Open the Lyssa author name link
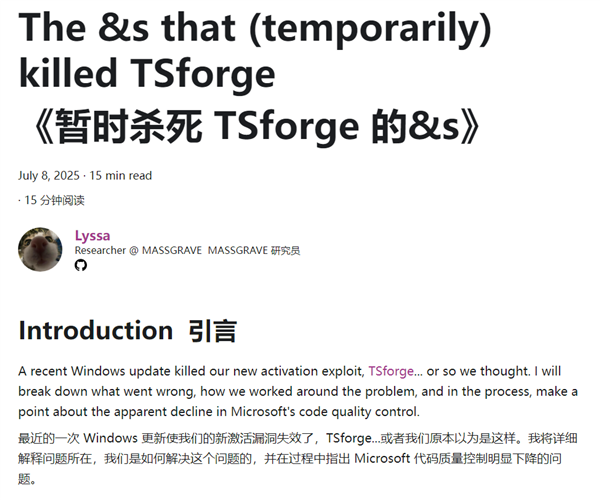600x500 pixels. pyautogui.click(x=91, y=235)
